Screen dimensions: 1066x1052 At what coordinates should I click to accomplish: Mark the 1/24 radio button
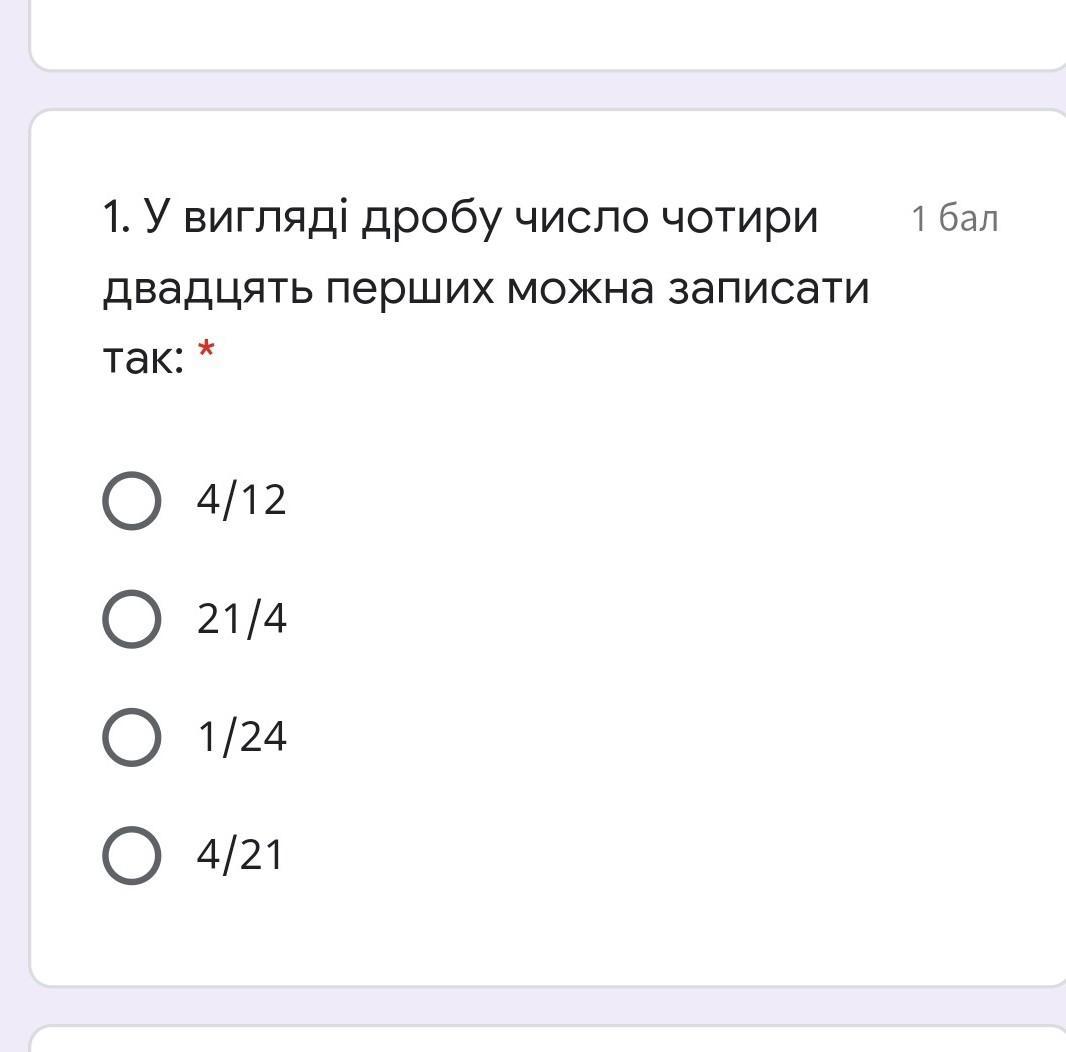[131, 737]
